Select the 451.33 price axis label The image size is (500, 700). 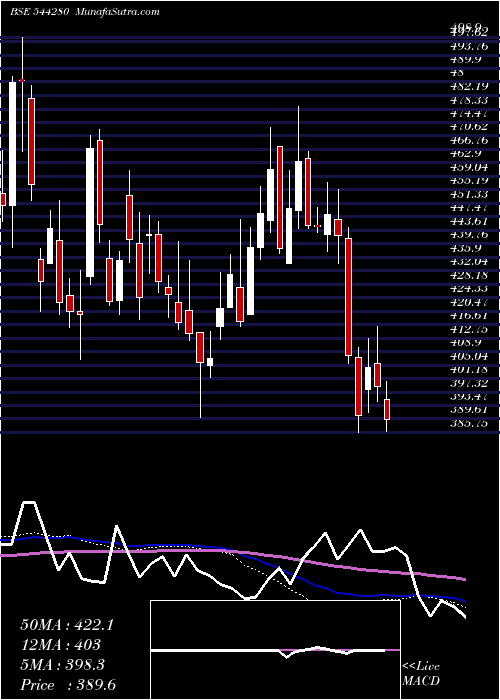[469, 194]
